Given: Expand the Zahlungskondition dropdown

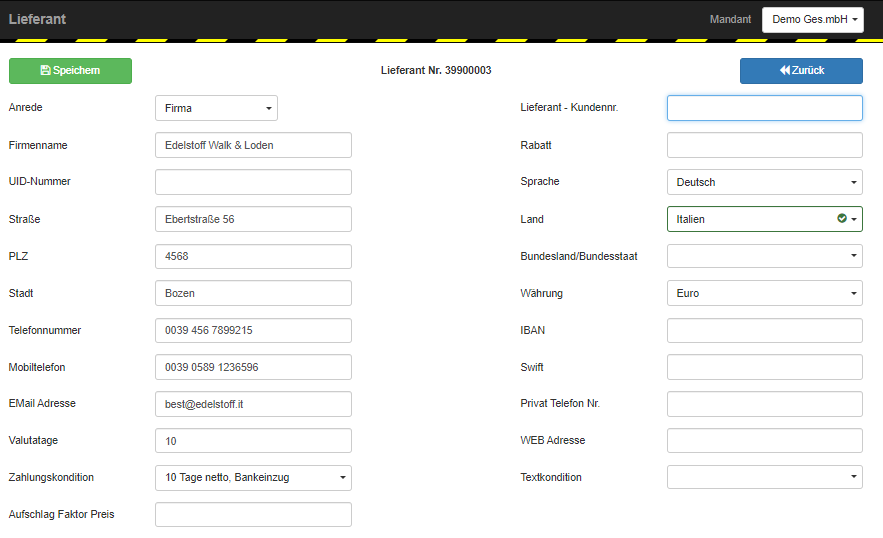Looking at the screenshot, I should pos(253,478).
